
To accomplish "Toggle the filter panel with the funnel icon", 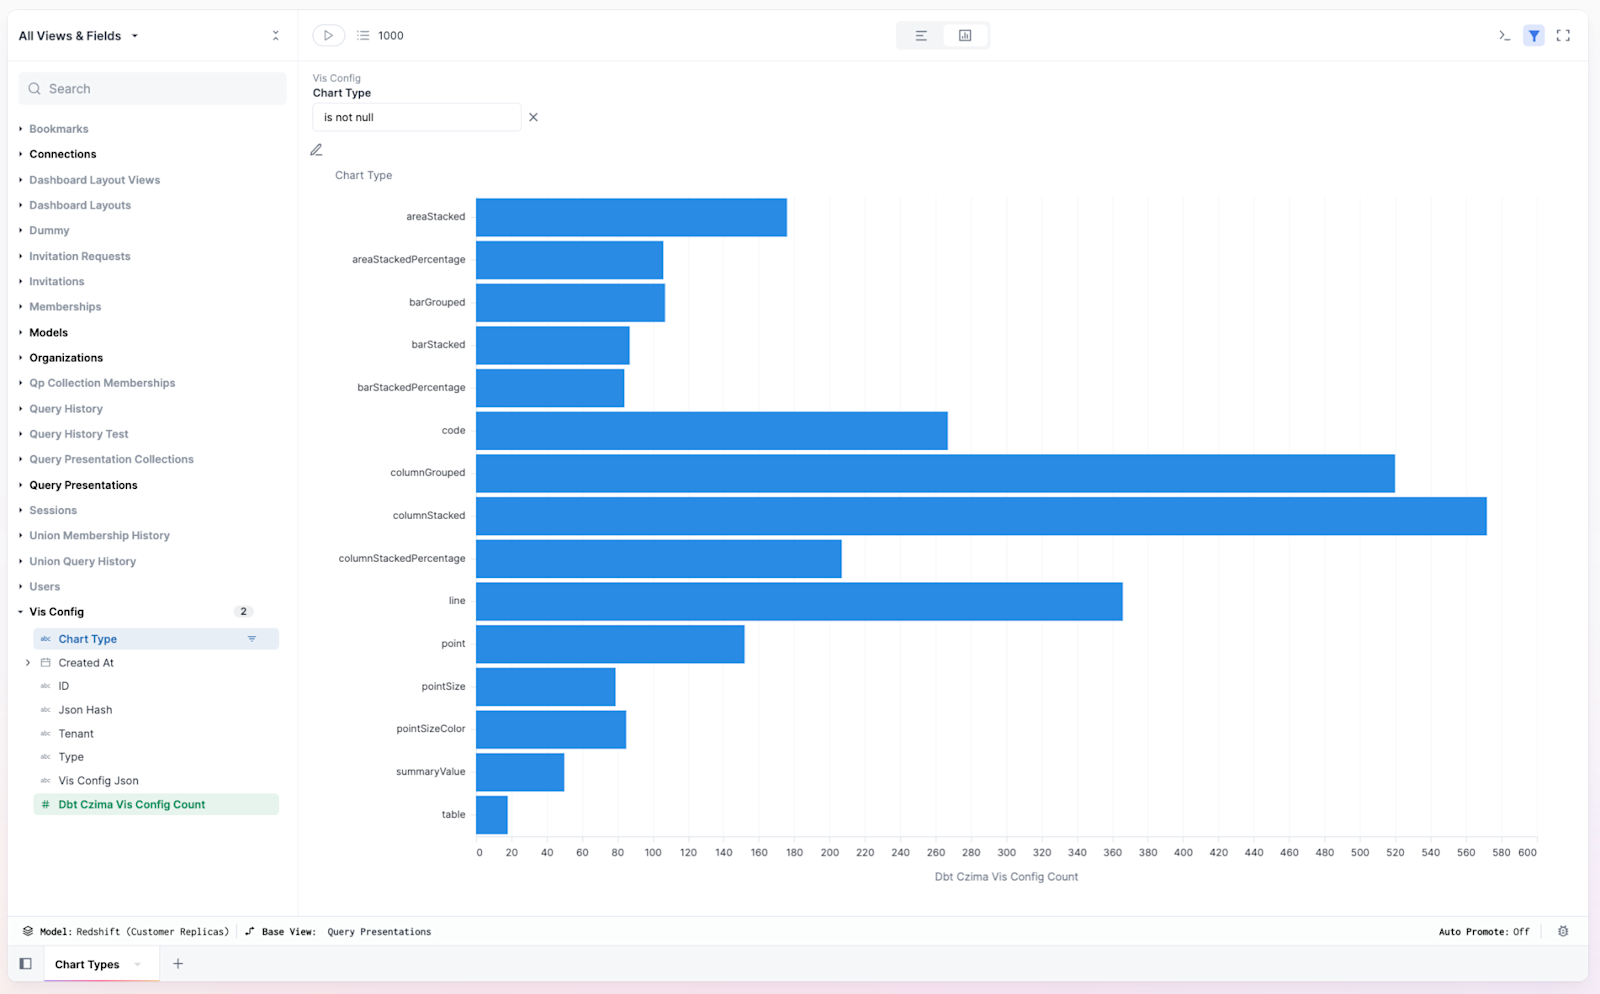I will (x=1534, y=35).
